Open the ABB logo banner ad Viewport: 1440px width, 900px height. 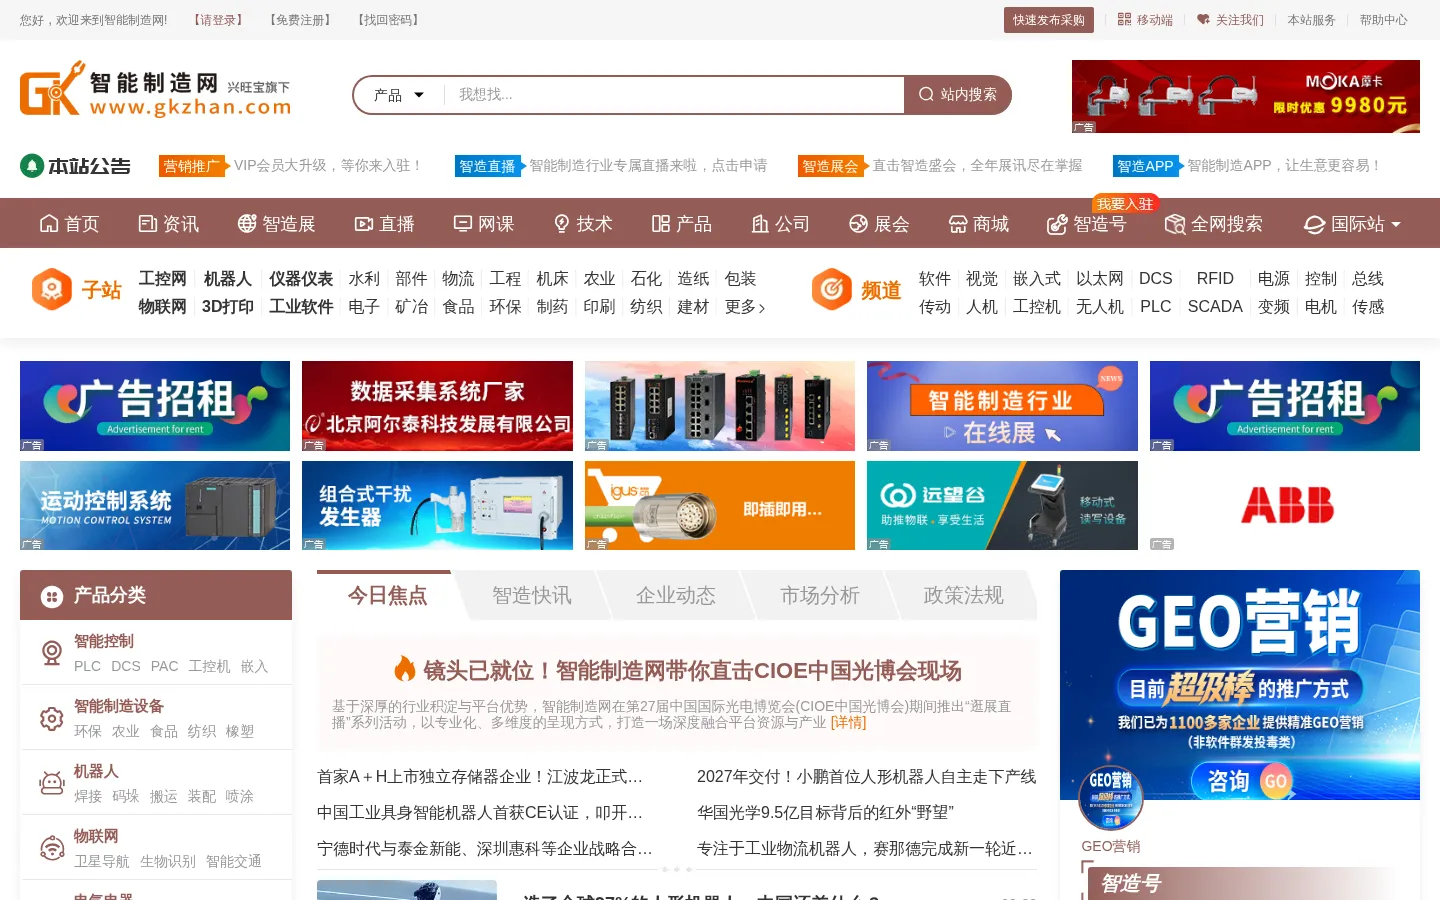tap(1285, 505)
